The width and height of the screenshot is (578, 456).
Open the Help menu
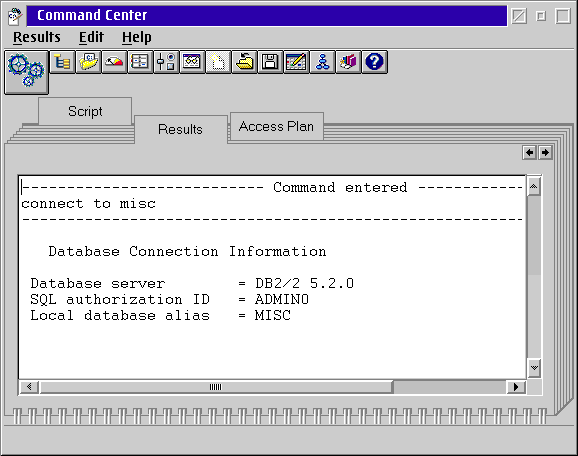(137, 37)
